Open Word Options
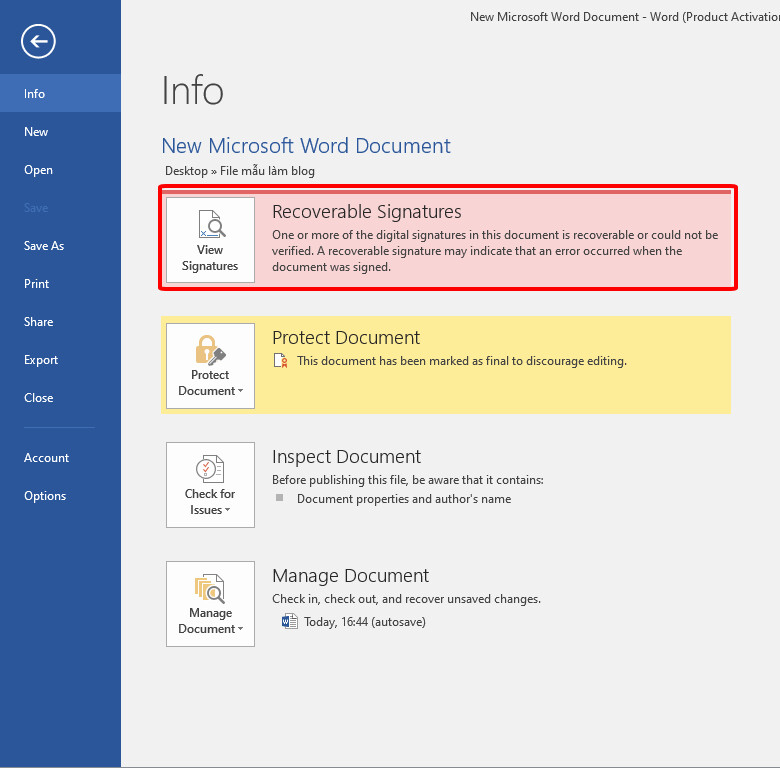 [x=45, y=496]
